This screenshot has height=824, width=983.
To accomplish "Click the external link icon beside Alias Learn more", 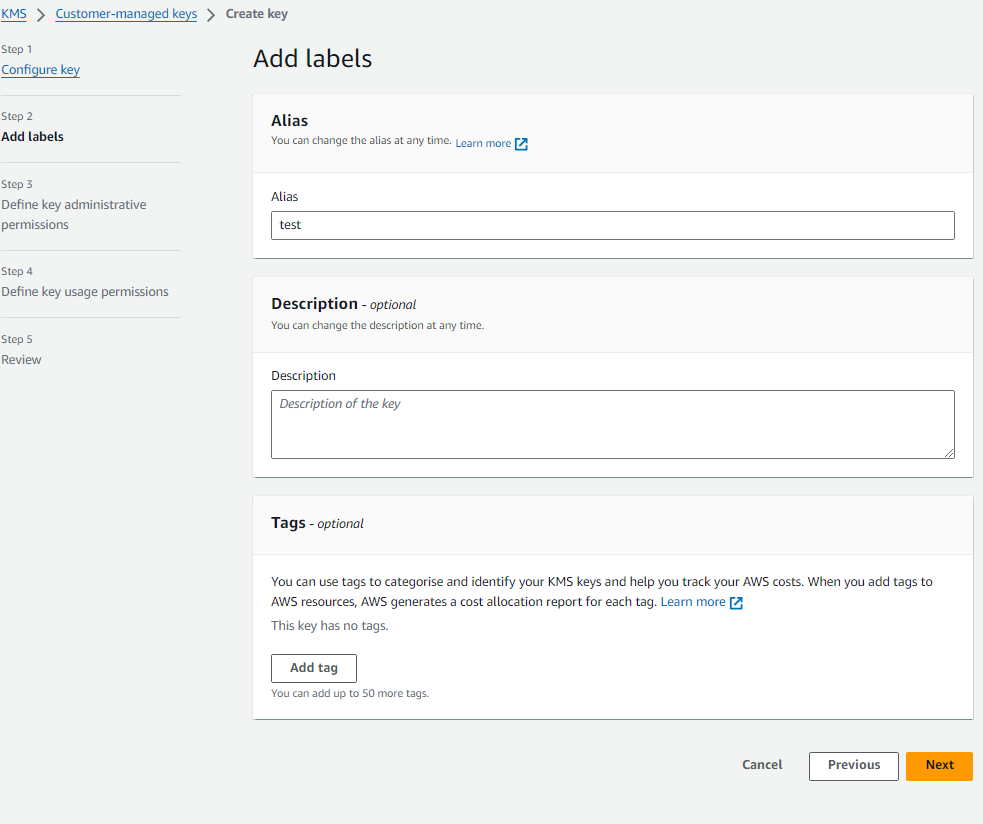I will [521, 144].
